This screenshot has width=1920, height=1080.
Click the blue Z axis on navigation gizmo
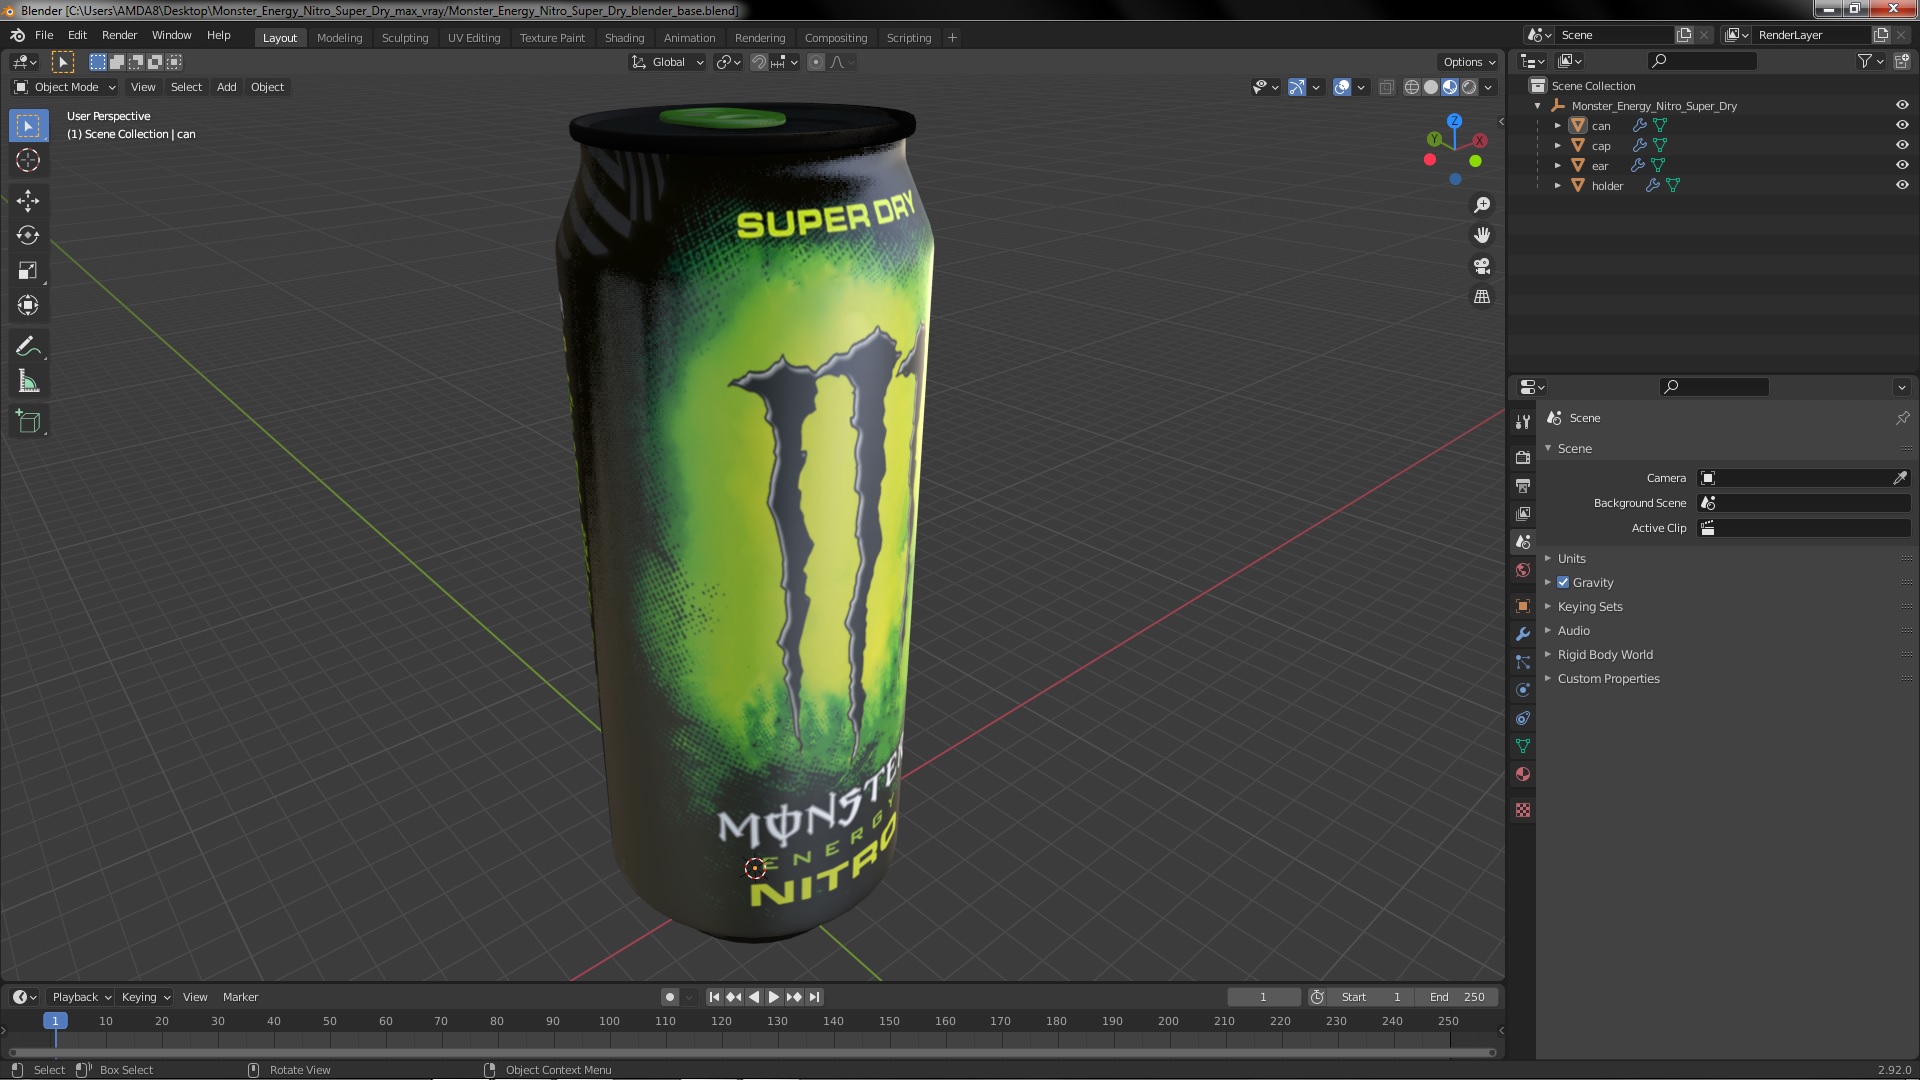pyautogui.click(x=1455, y=120)
